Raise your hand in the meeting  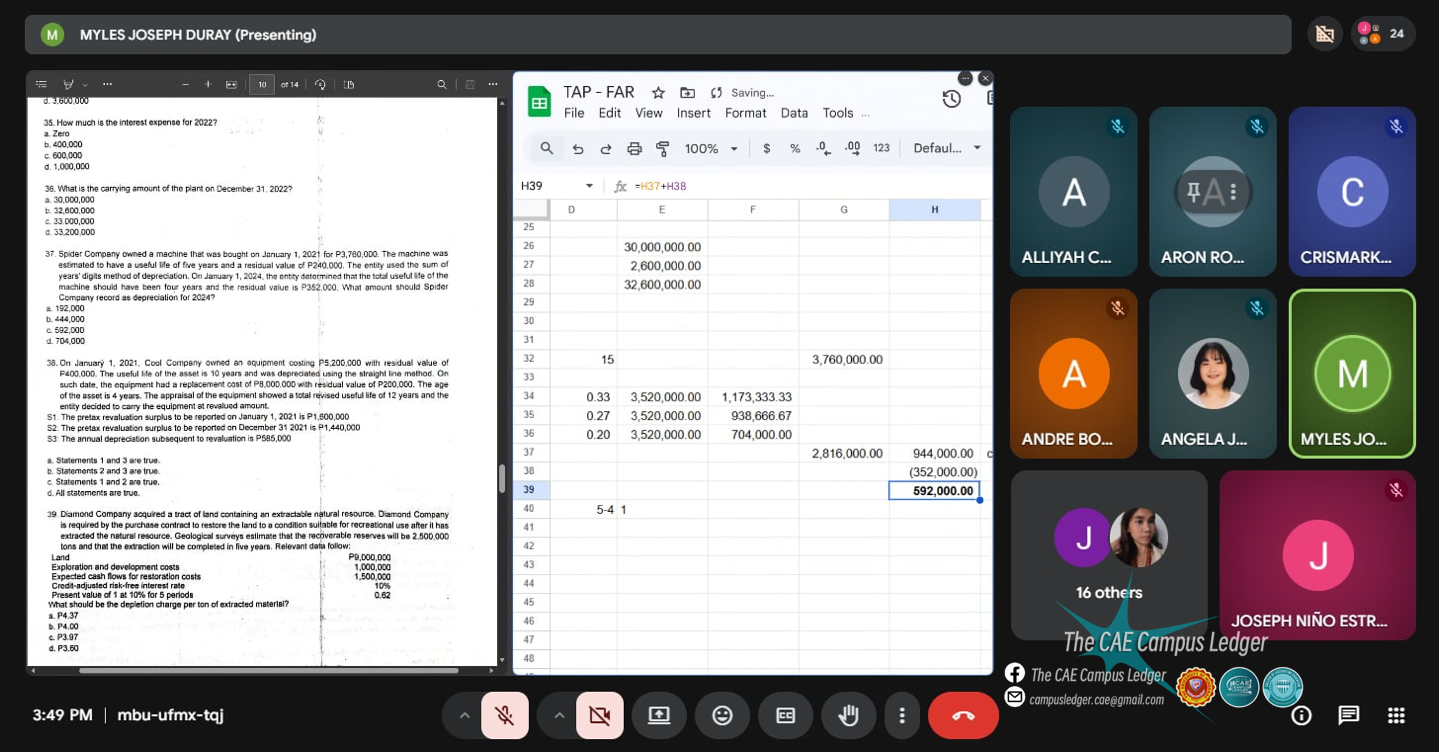[848, 716]
